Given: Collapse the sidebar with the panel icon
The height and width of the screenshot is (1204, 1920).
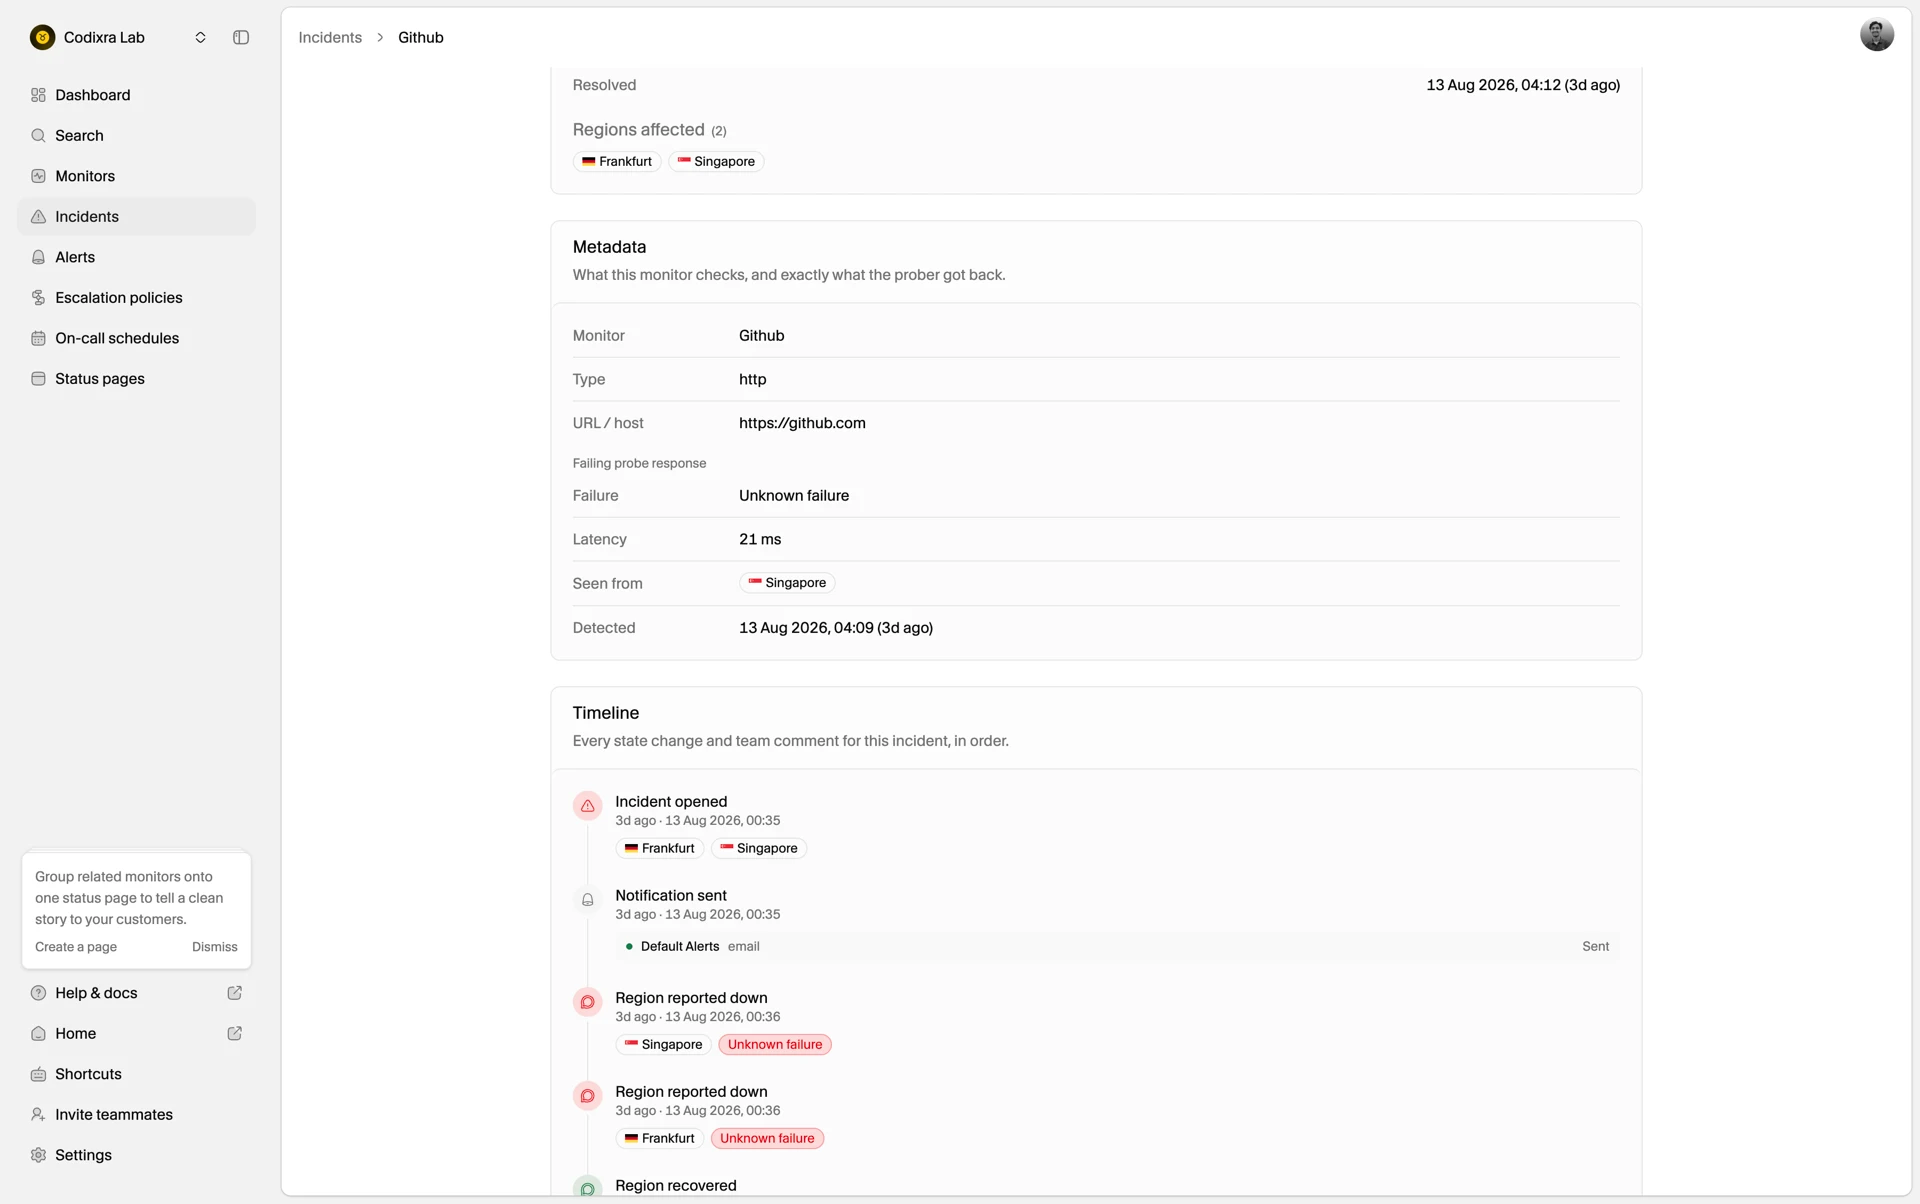Looking at the screenshot, I should [x=241, y=37].
